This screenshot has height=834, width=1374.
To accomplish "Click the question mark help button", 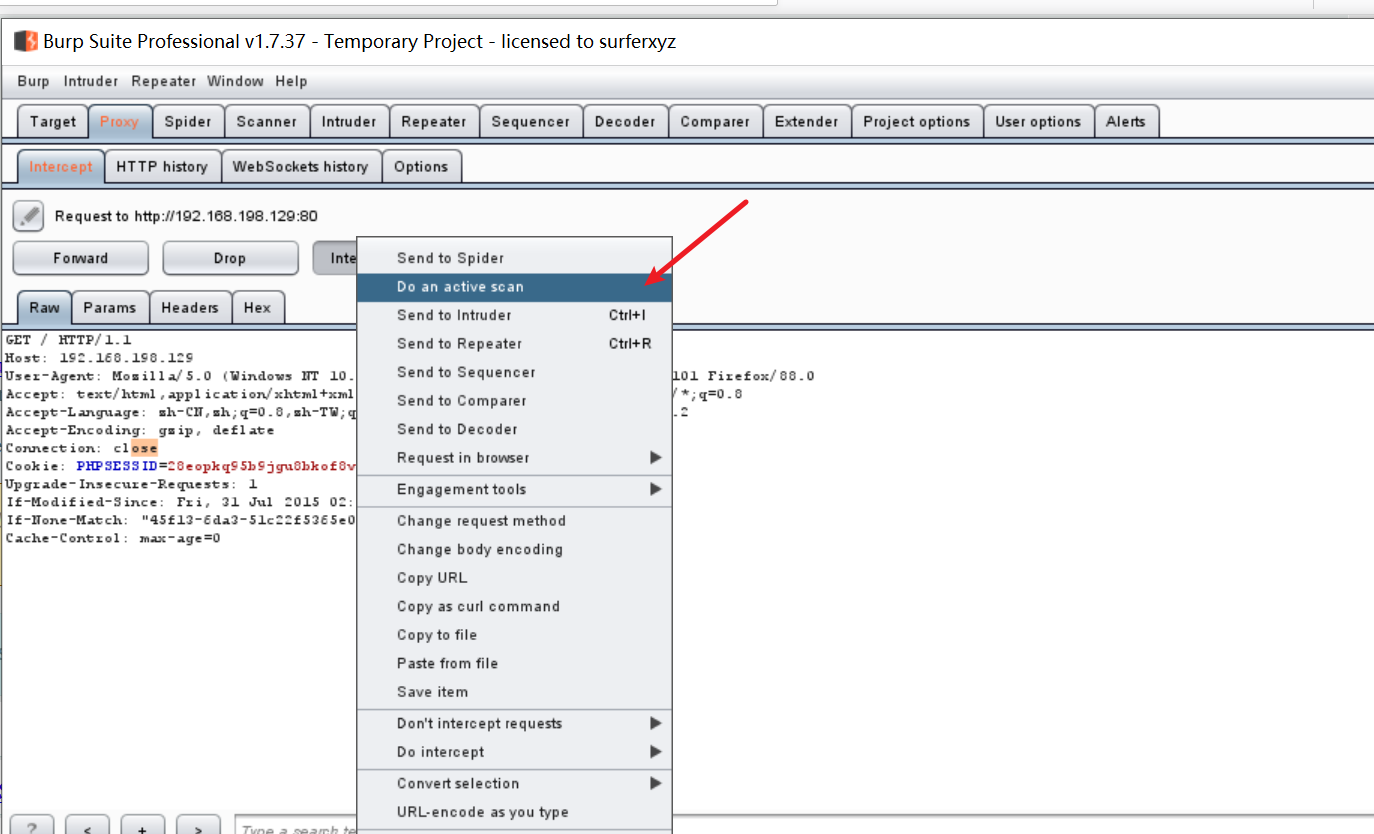I will (x=32, y=826).
